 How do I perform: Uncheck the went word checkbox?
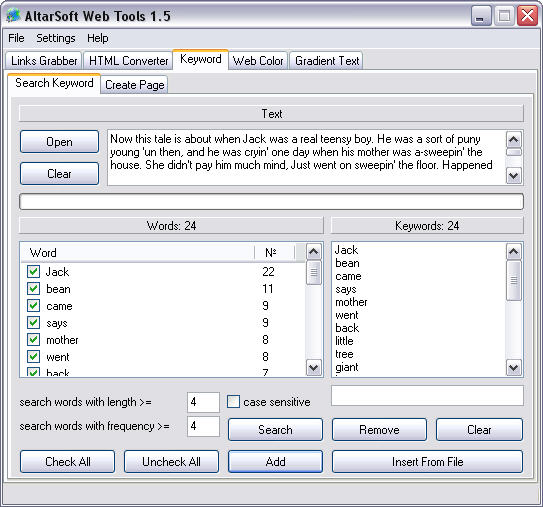click(x=33, y=356)
